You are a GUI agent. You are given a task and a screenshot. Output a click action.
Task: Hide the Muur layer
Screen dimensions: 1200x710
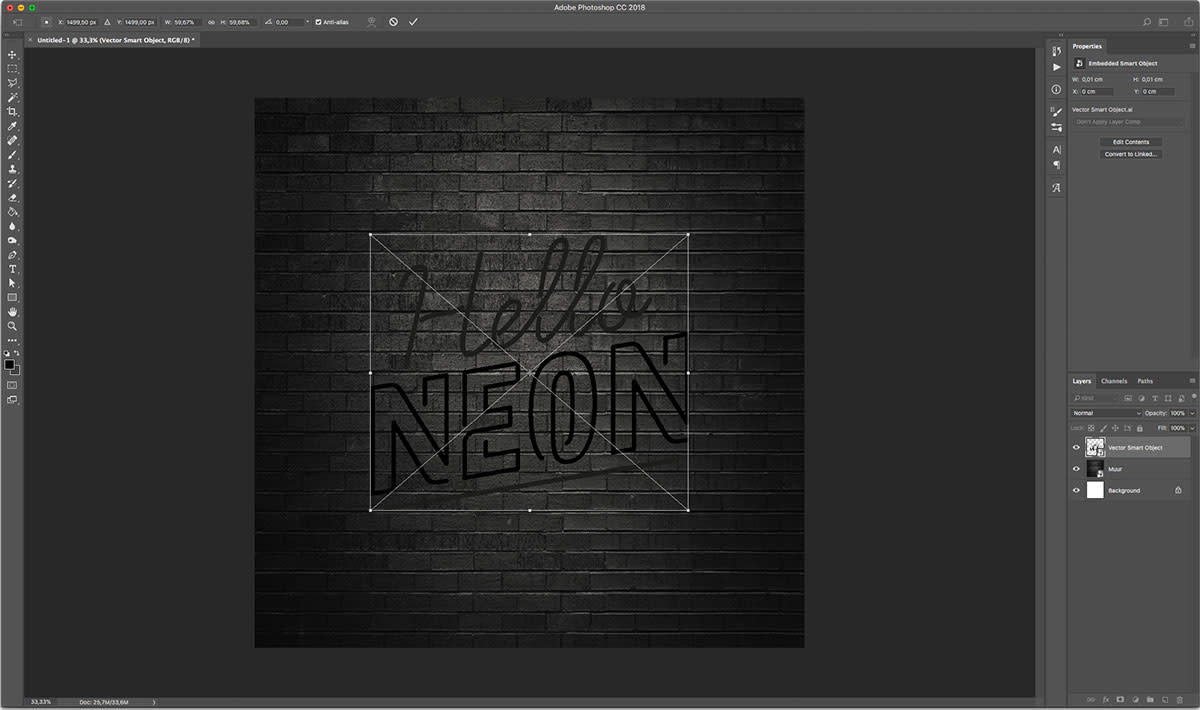click(1076, 469)
